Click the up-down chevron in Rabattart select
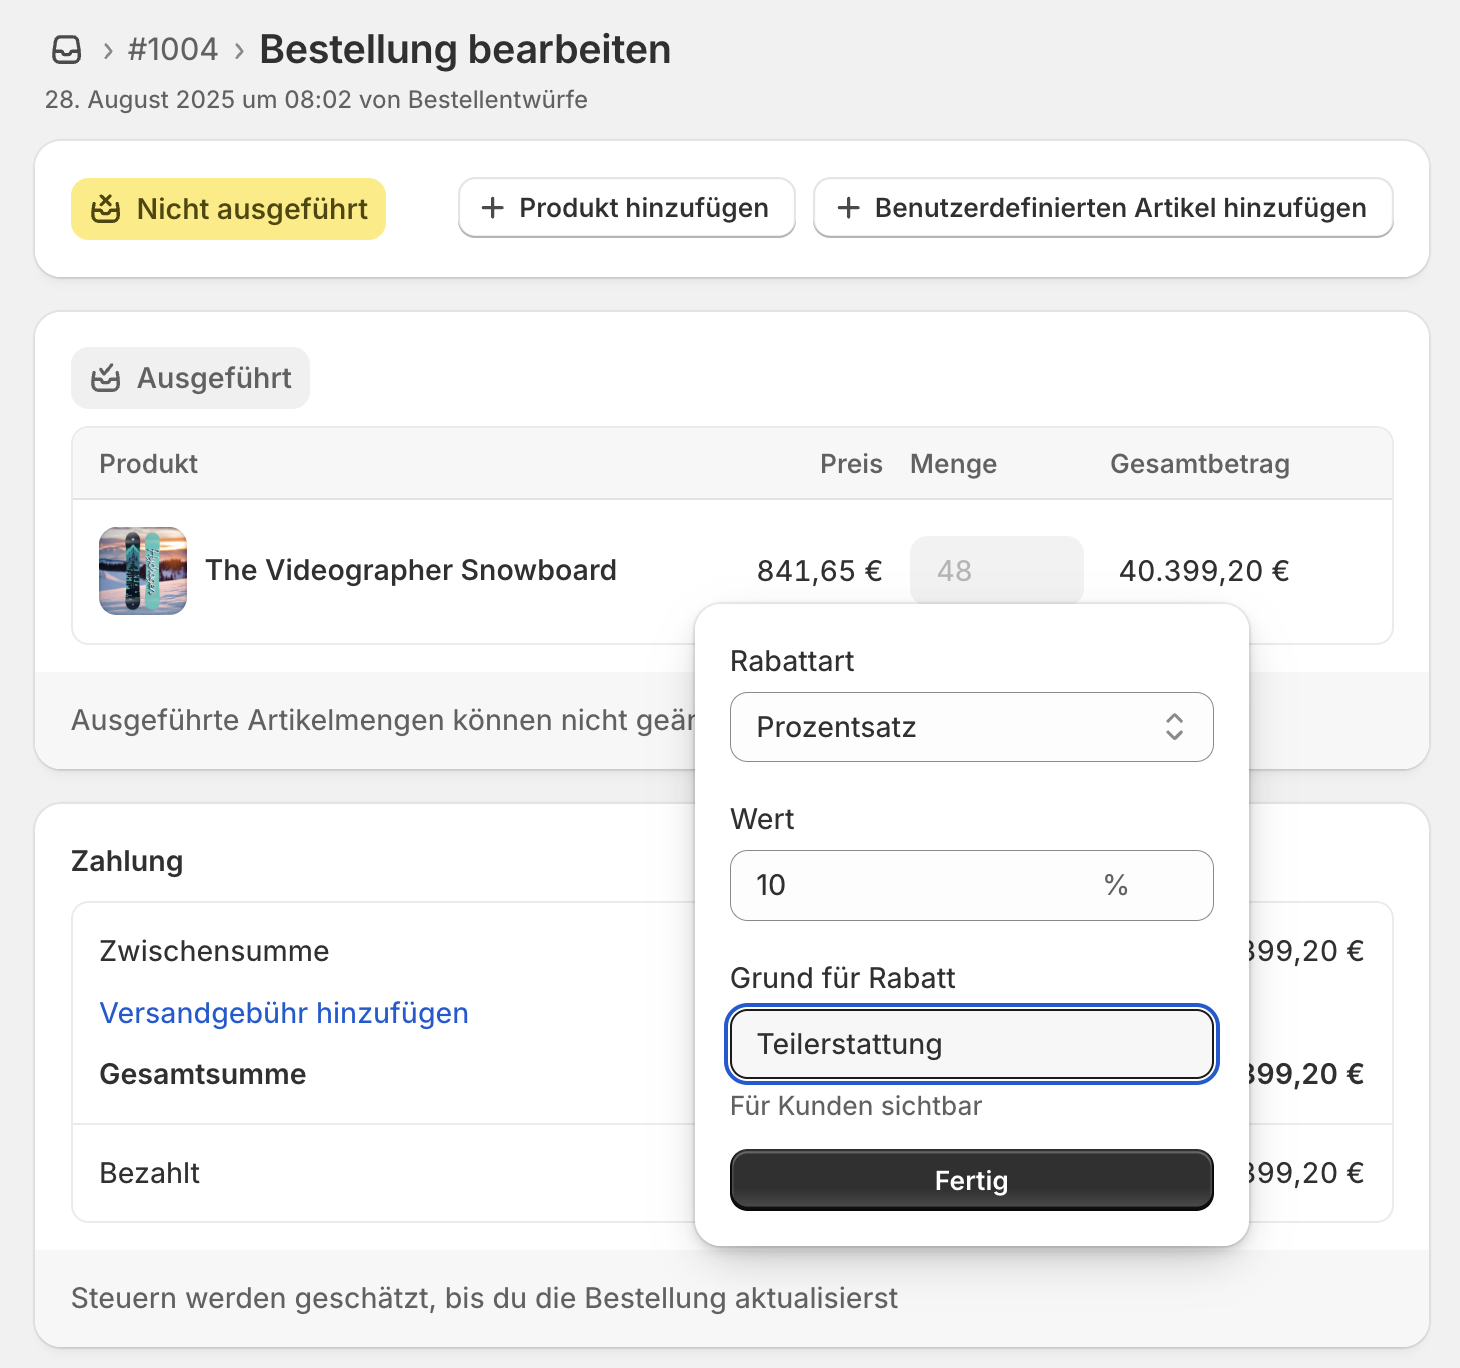The image size is (1460, 1368). pos(1174,727)
